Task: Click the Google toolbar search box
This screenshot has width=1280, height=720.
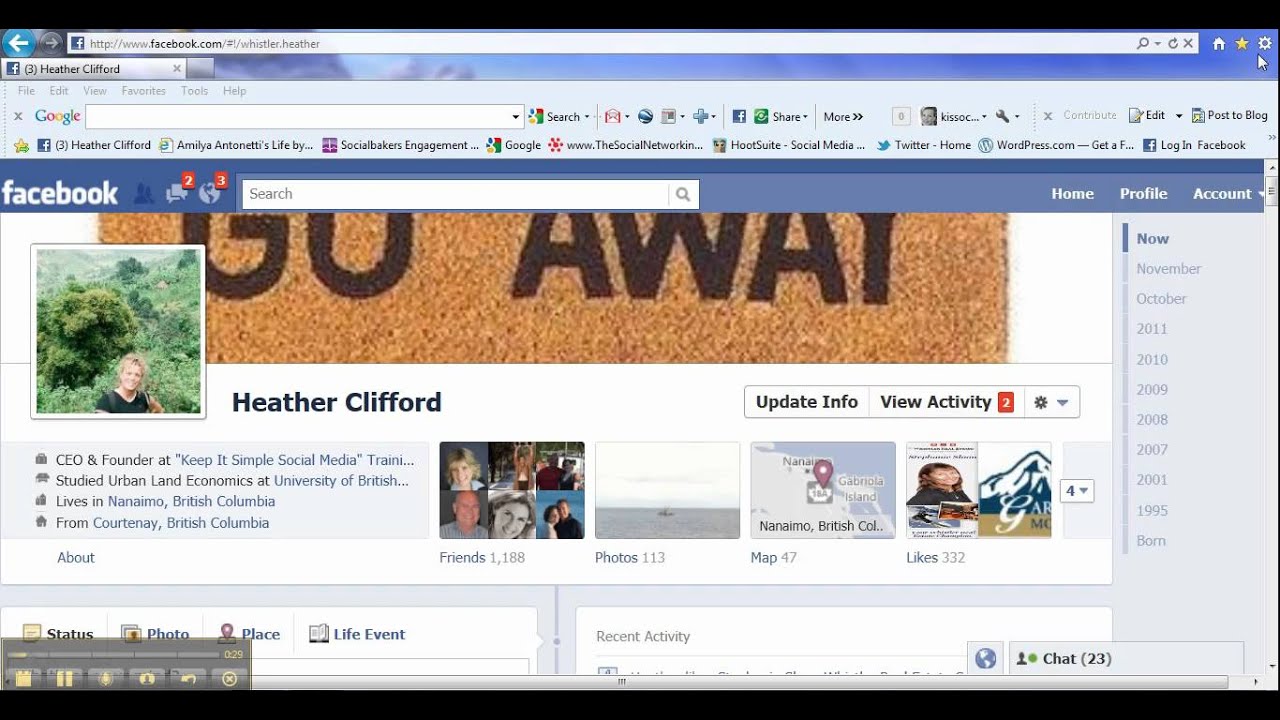Action: [298, 116]
